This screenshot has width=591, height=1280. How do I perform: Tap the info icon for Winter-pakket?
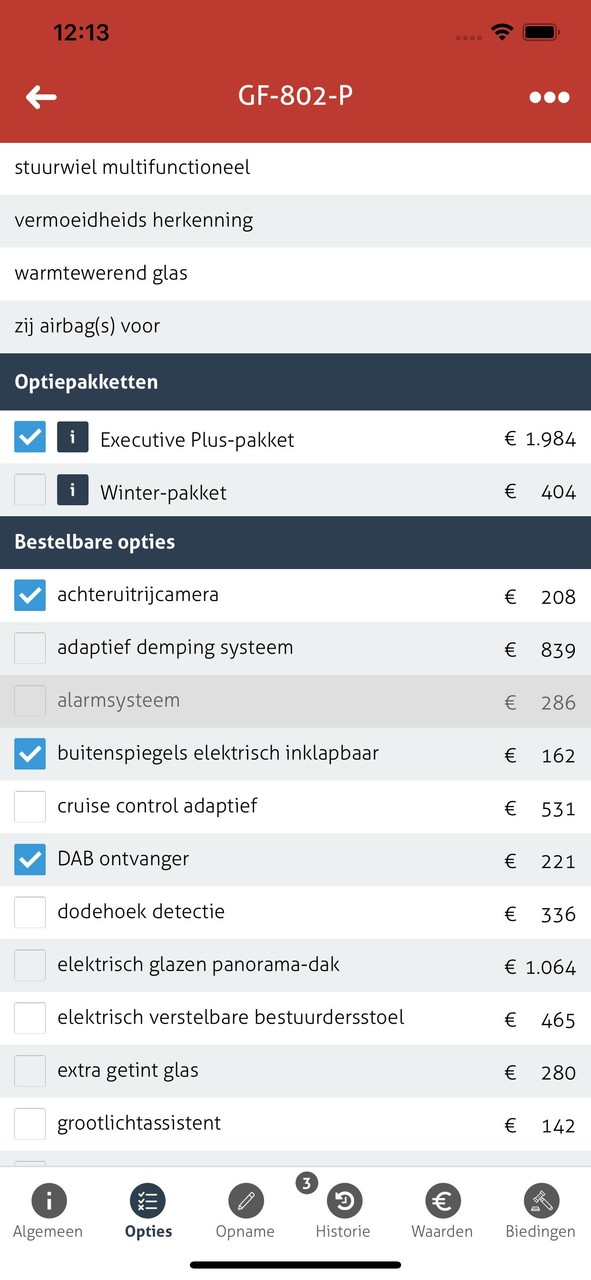click(x=72, y=490)
